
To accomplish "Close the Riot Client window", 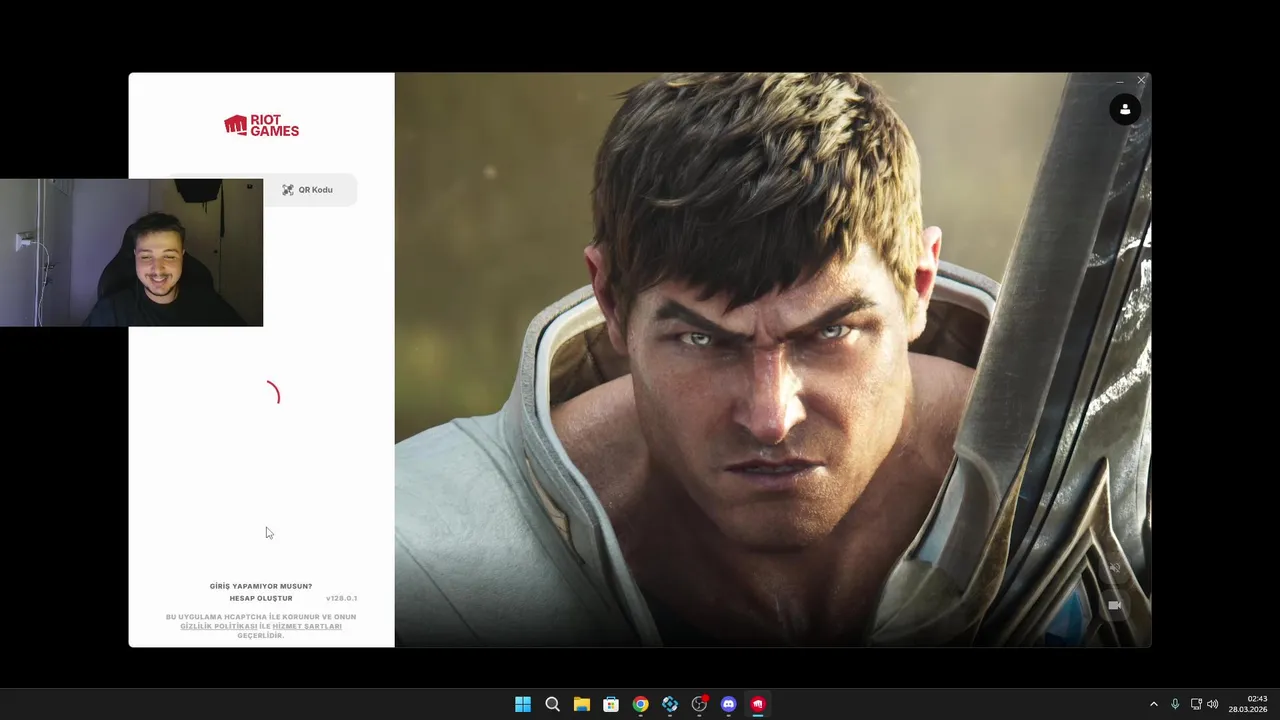I will [1141, 80].
